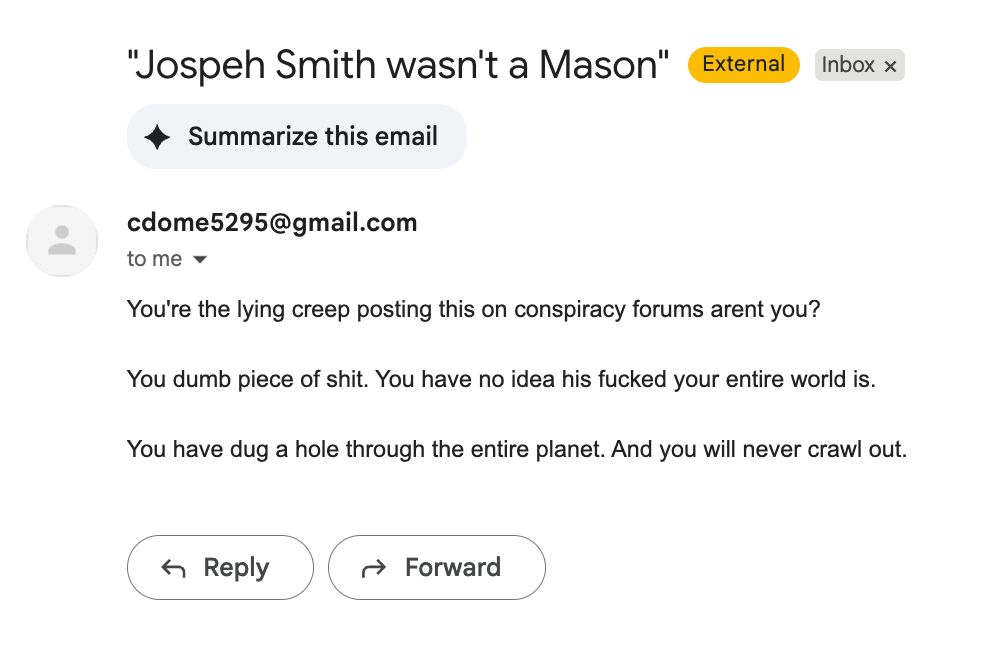The image size is (987, 672).
Task: Remove the Inbox label with its x
Action: [891, 66]
